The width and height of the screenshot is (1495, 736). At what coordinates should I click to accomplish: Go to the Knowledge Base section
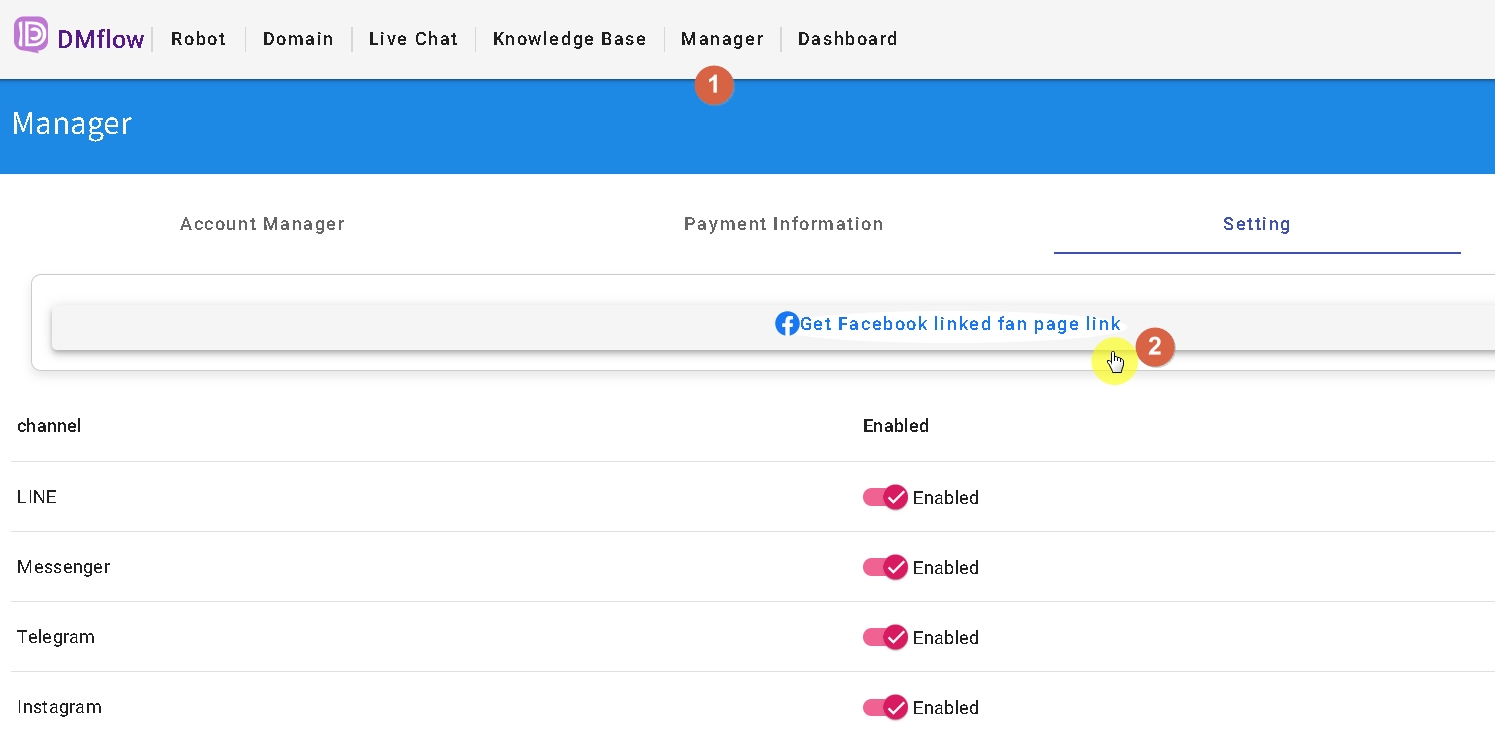pyautogui.click(x=569, y=38)
